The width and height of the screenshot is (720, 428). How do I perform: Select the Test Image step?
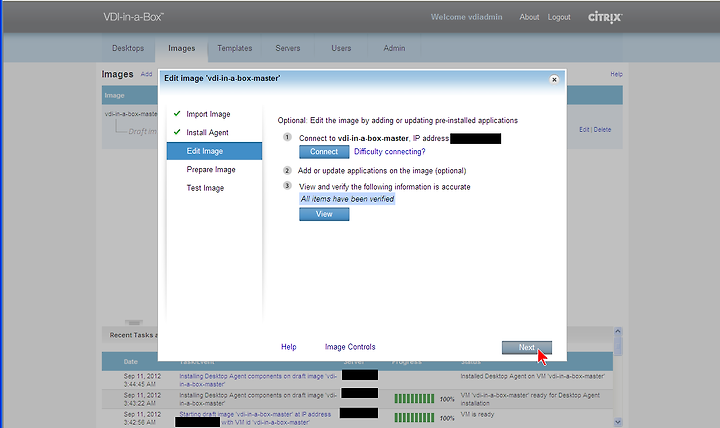pos(205,188)
